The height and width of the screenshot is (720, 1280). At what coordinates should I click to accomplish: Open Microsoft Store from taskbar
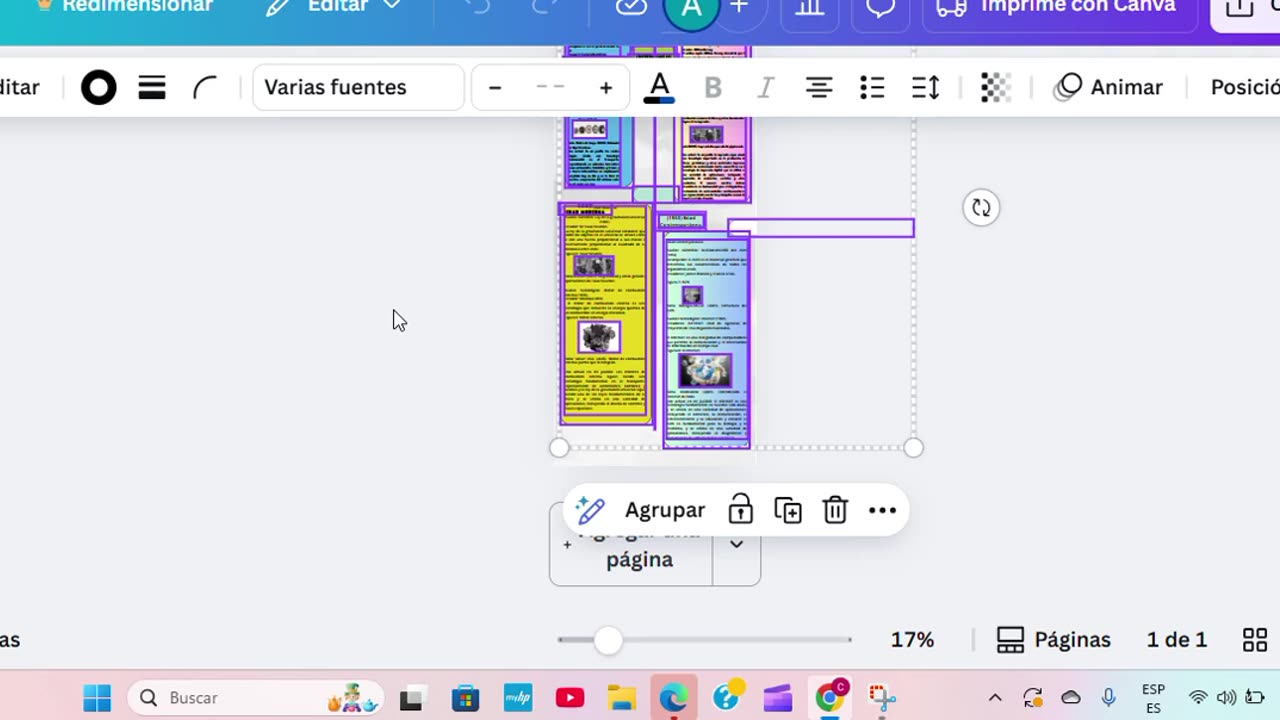465,698
